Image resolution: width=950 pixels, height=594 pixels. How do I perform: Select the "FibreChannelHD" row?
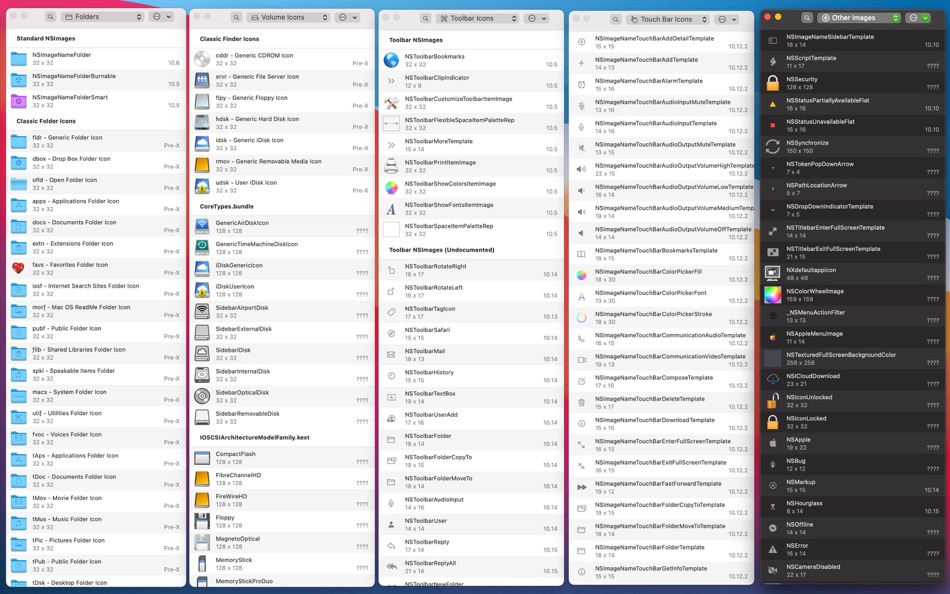coord(282,479)
